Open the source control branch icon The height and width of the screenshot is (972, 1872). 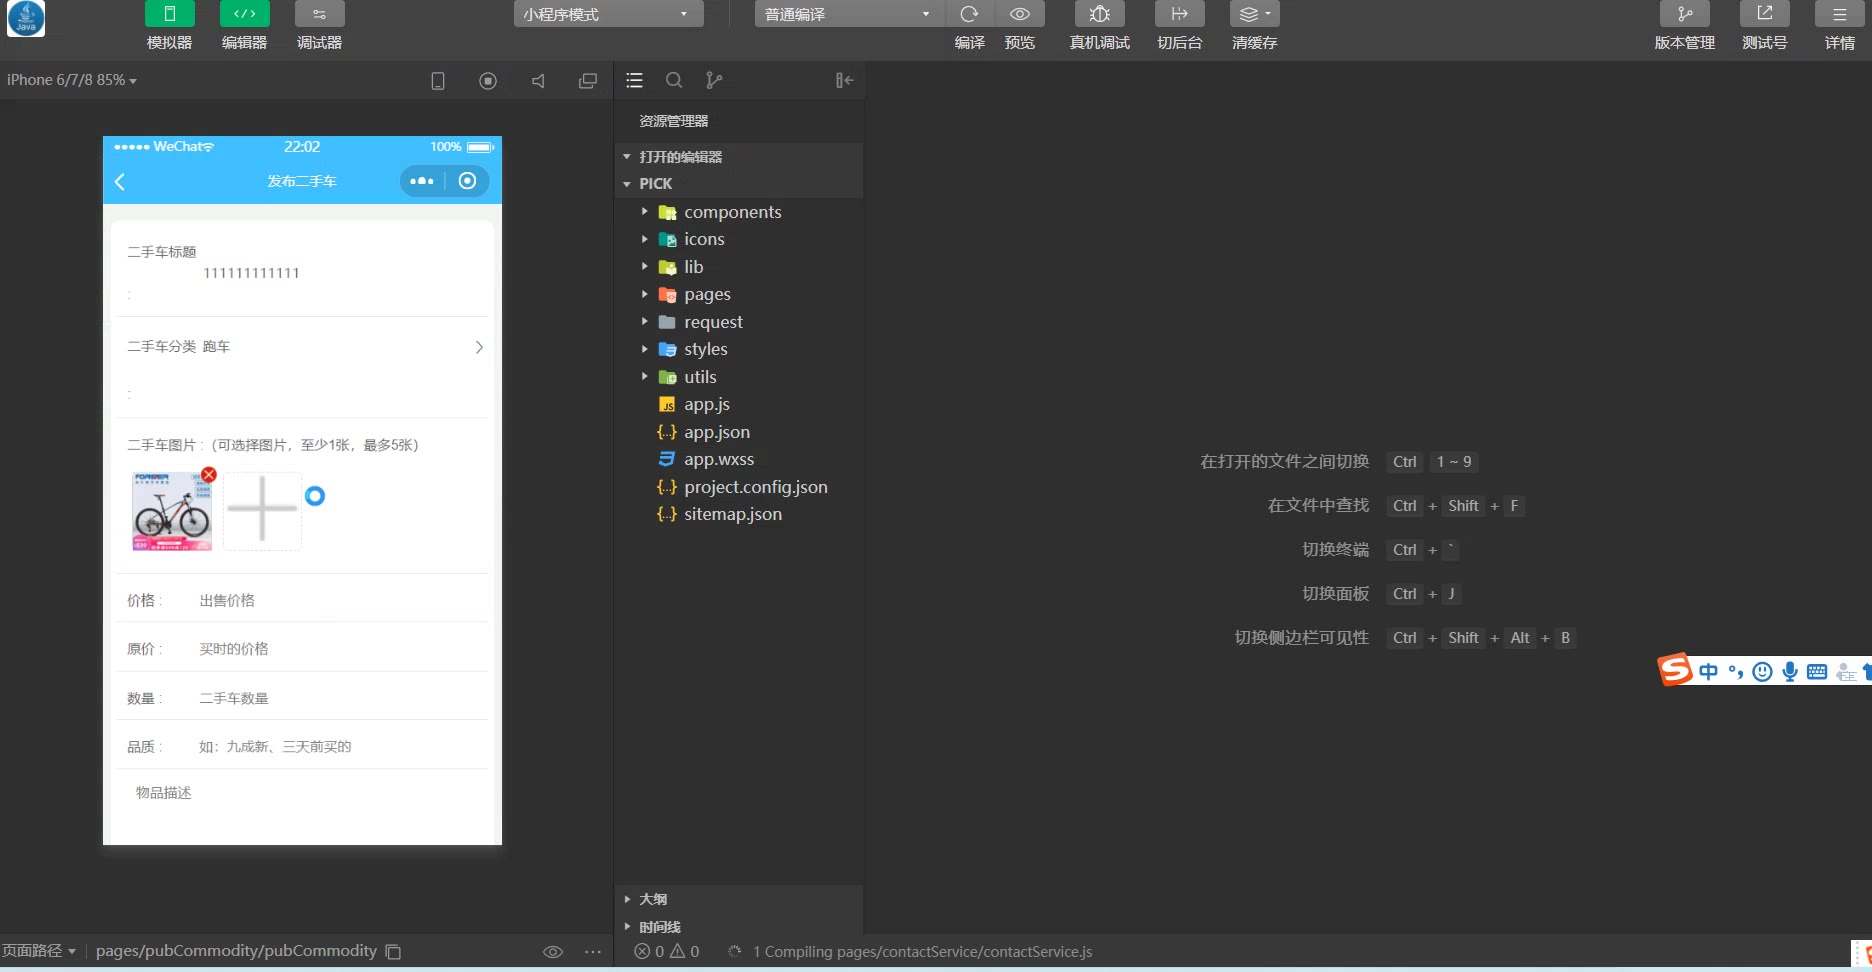coord(714,80)
